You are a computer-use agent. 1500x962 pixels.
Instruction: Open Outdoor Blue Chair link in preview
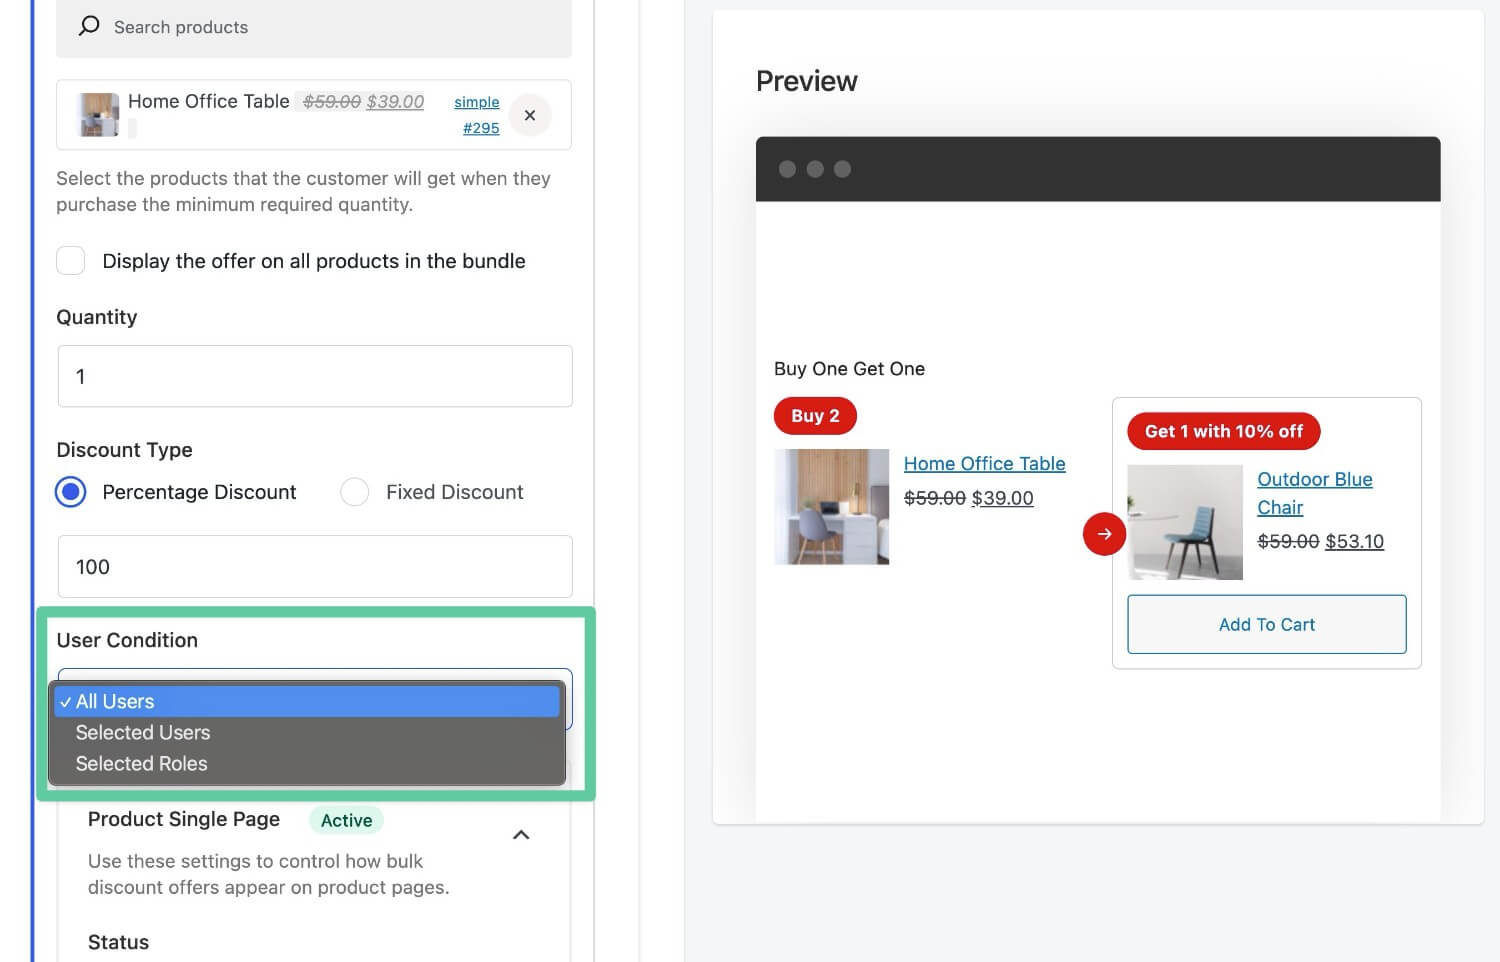click(x=1314, y=493)
